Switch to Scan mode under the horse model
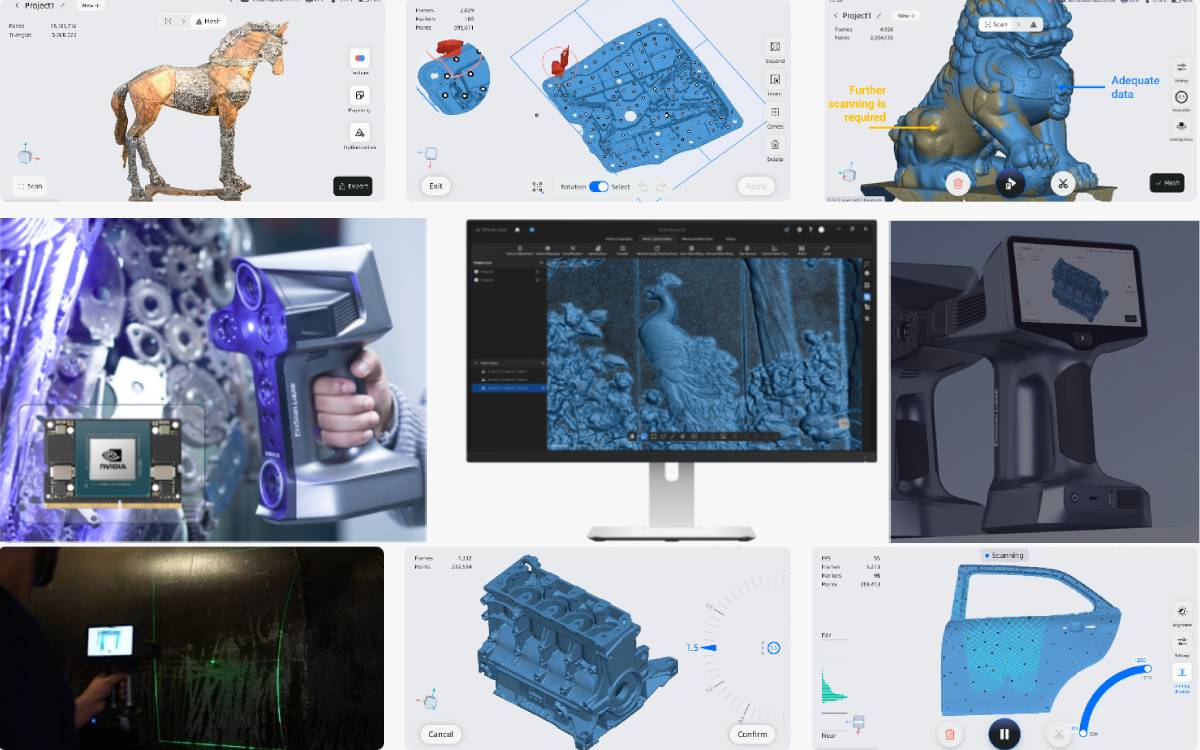1200x750 pixels. click(x=29, y=186)
